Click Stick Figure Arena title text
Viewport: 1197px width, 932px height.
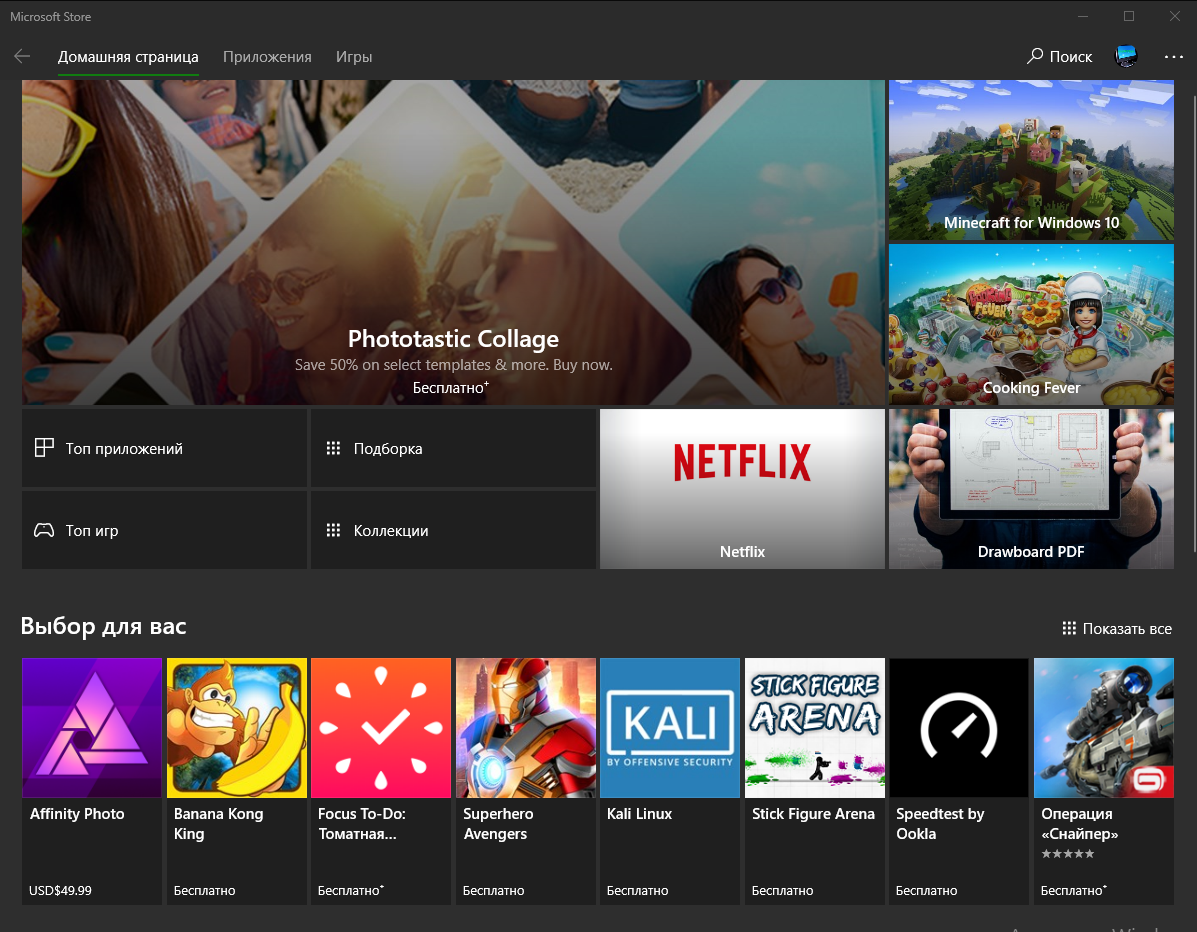tap(813, 814)
